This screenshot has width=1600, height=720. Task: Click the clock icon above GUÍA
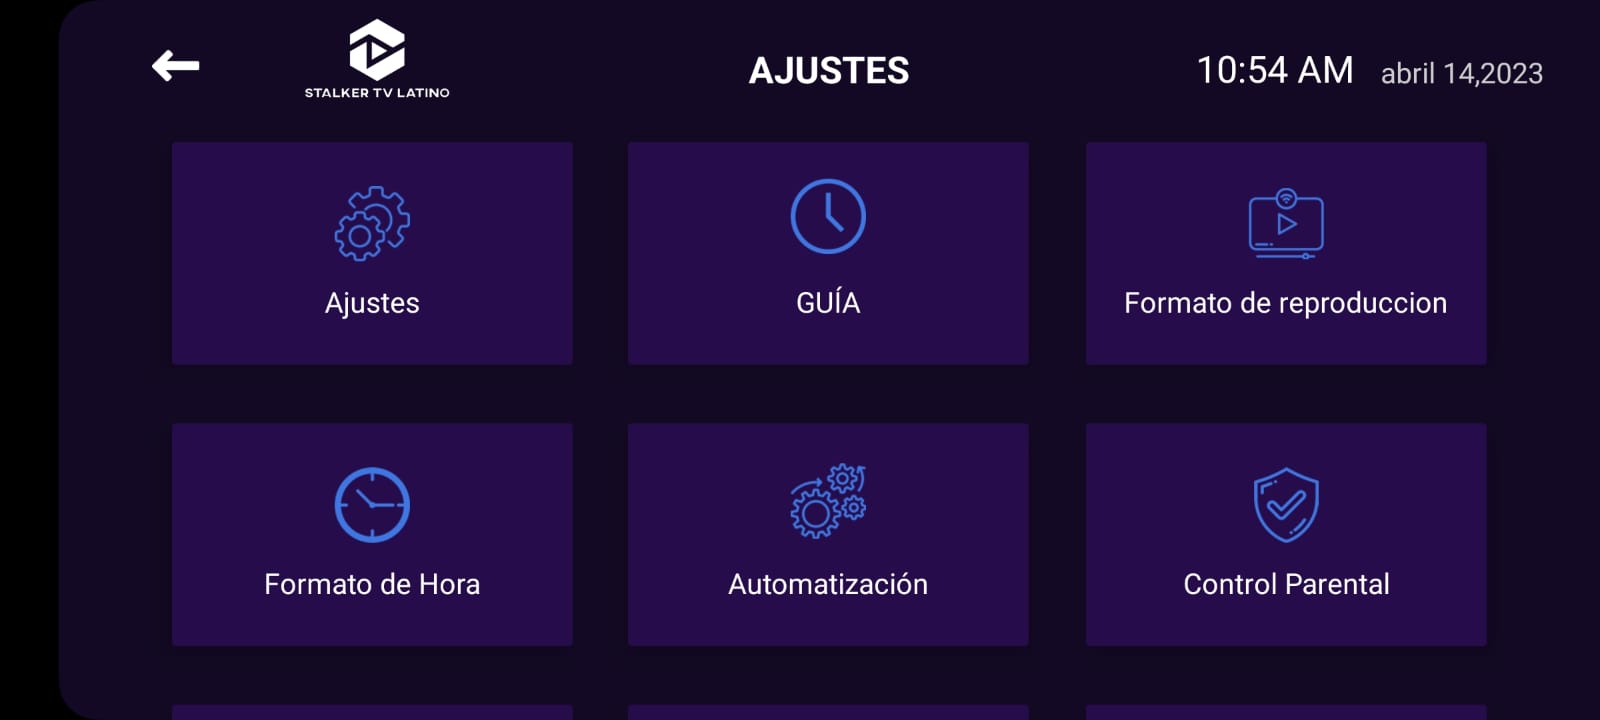pos(828,217)
